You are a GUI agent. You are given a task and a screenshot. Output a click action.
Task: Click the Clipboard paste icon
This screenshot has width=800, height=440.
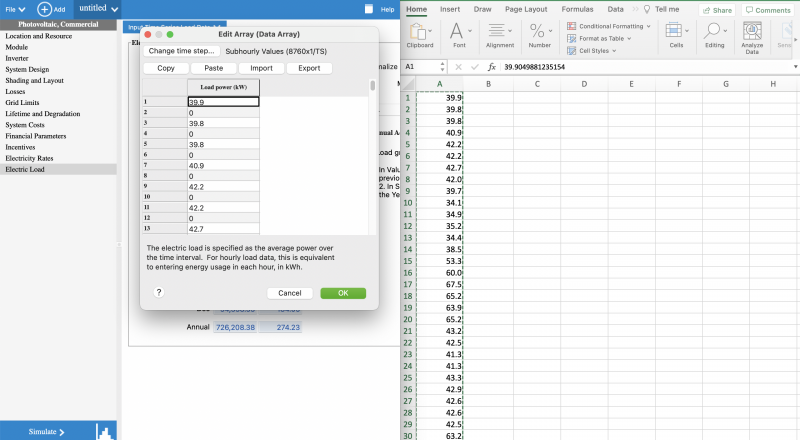click(x=420, y=31)
